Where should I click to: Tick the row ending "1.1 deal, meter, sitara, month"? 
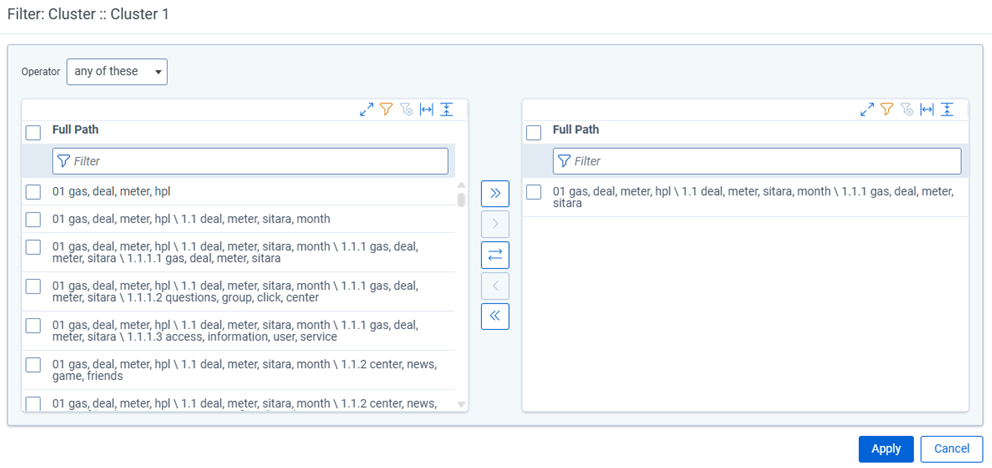pyautogui.click(x=33, y=219)
